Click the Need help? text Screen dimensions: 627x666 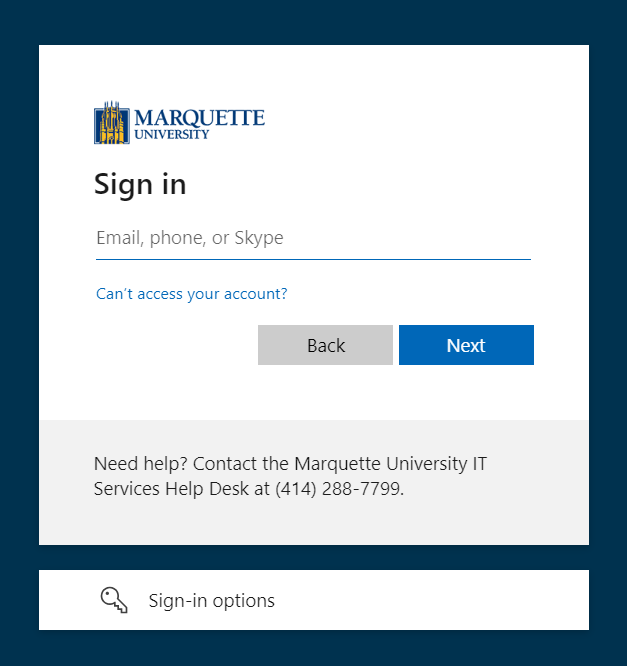coord(140,464)
